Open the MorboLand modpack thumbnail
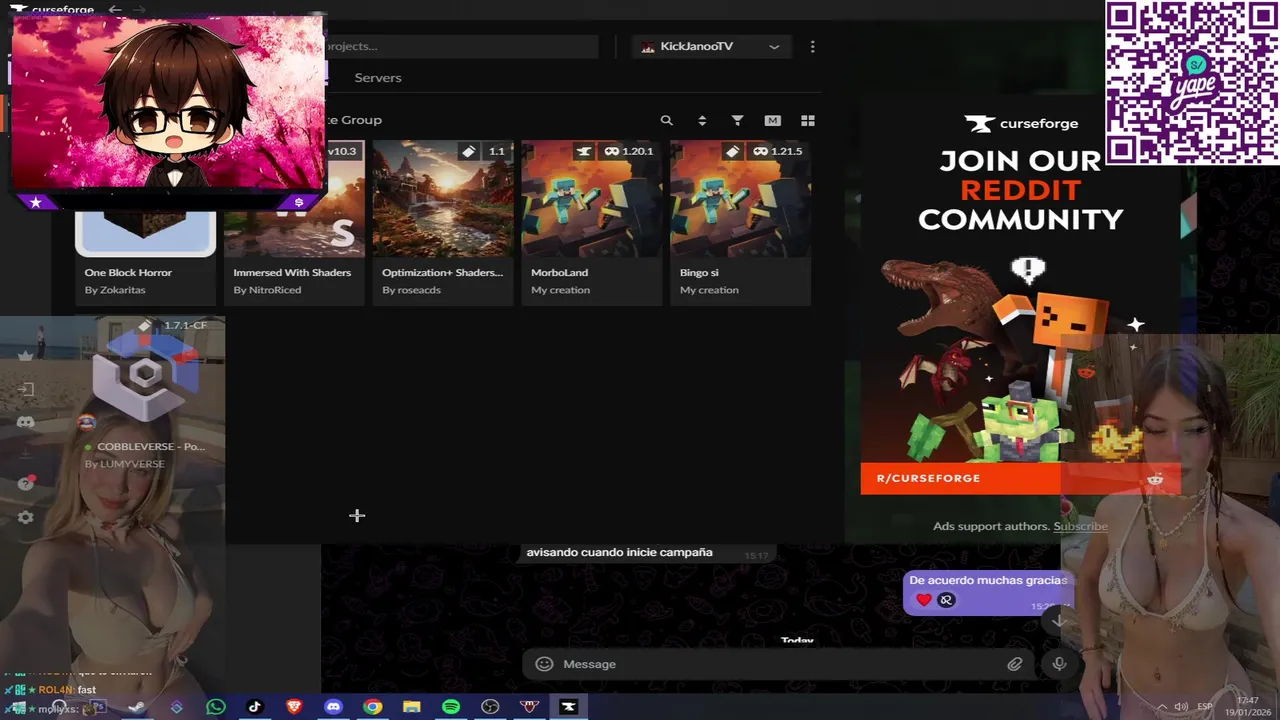Screen dimensions: 1280x720 592,198
